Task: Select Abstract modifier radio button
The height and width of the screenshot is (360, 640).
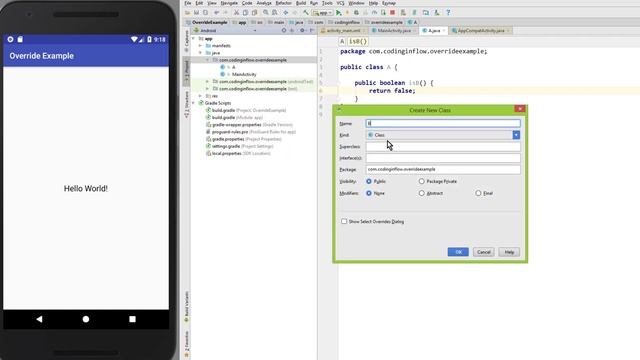Action: pyautogui.click(x=422, y=193)
